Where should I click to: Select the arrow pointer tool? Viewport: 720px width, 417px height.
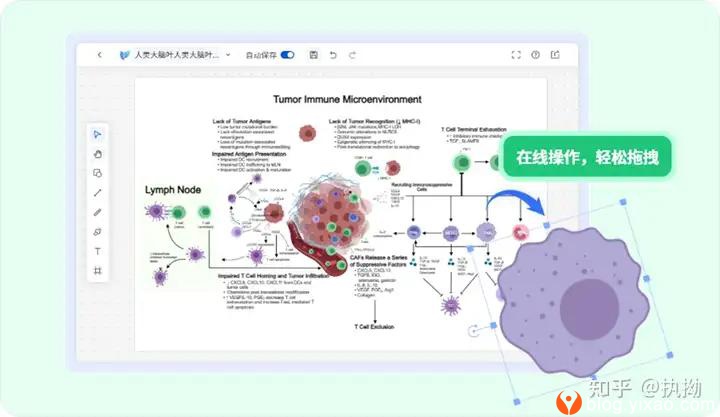tap(97, 135)
